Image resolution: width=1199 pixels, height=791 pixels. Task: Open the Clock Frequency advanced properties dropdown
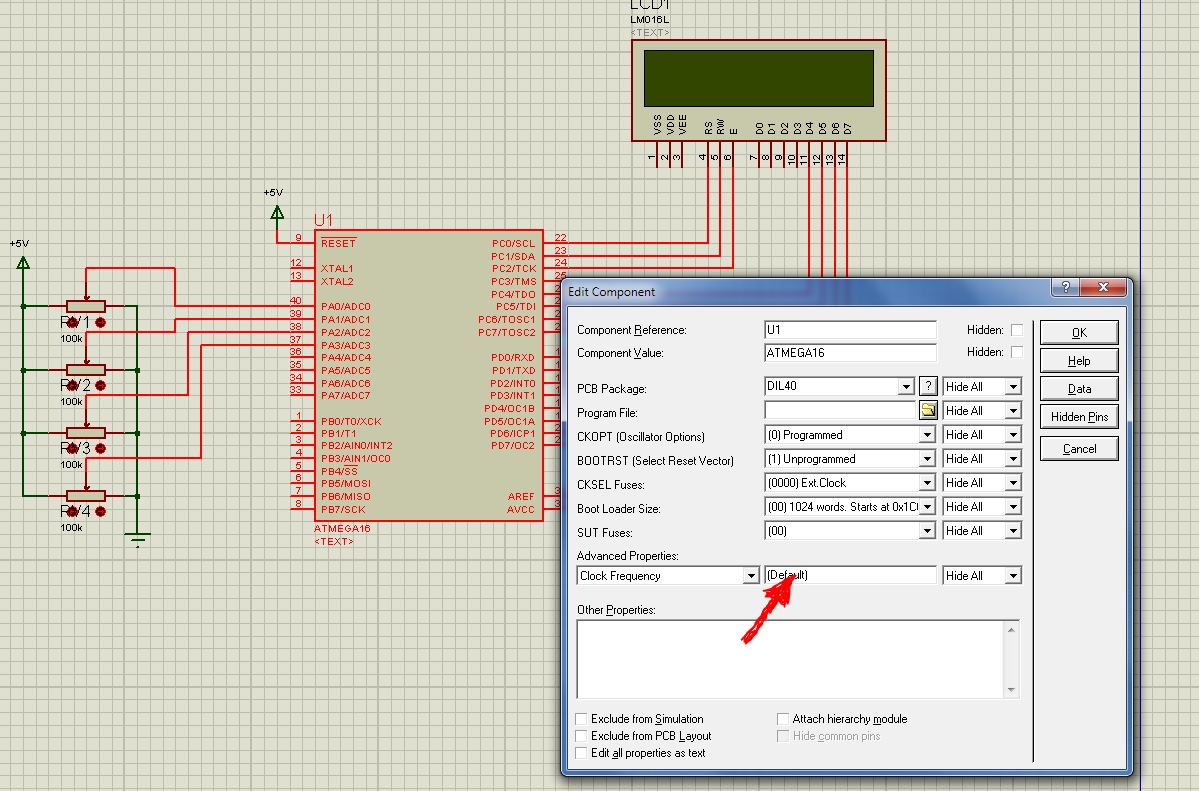tap(750, 576)
